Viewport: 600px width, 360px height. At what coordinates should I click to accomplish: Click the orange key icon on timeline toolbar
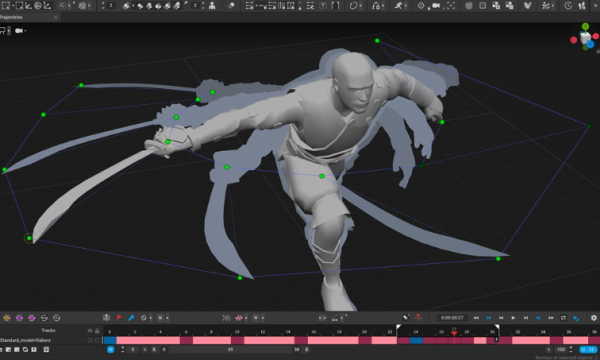click(7, 318)
